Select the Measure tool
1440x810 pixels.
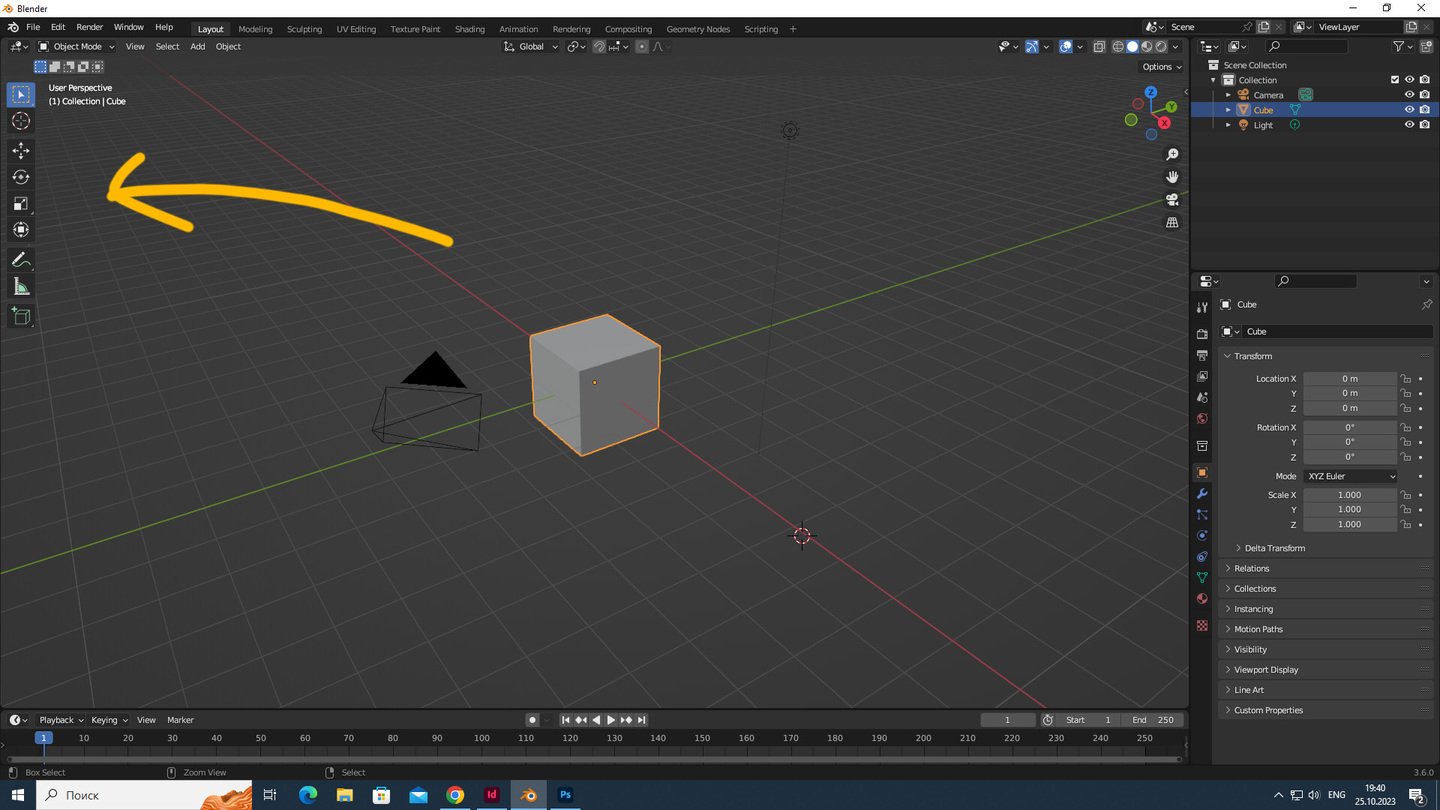click(21, 288)
